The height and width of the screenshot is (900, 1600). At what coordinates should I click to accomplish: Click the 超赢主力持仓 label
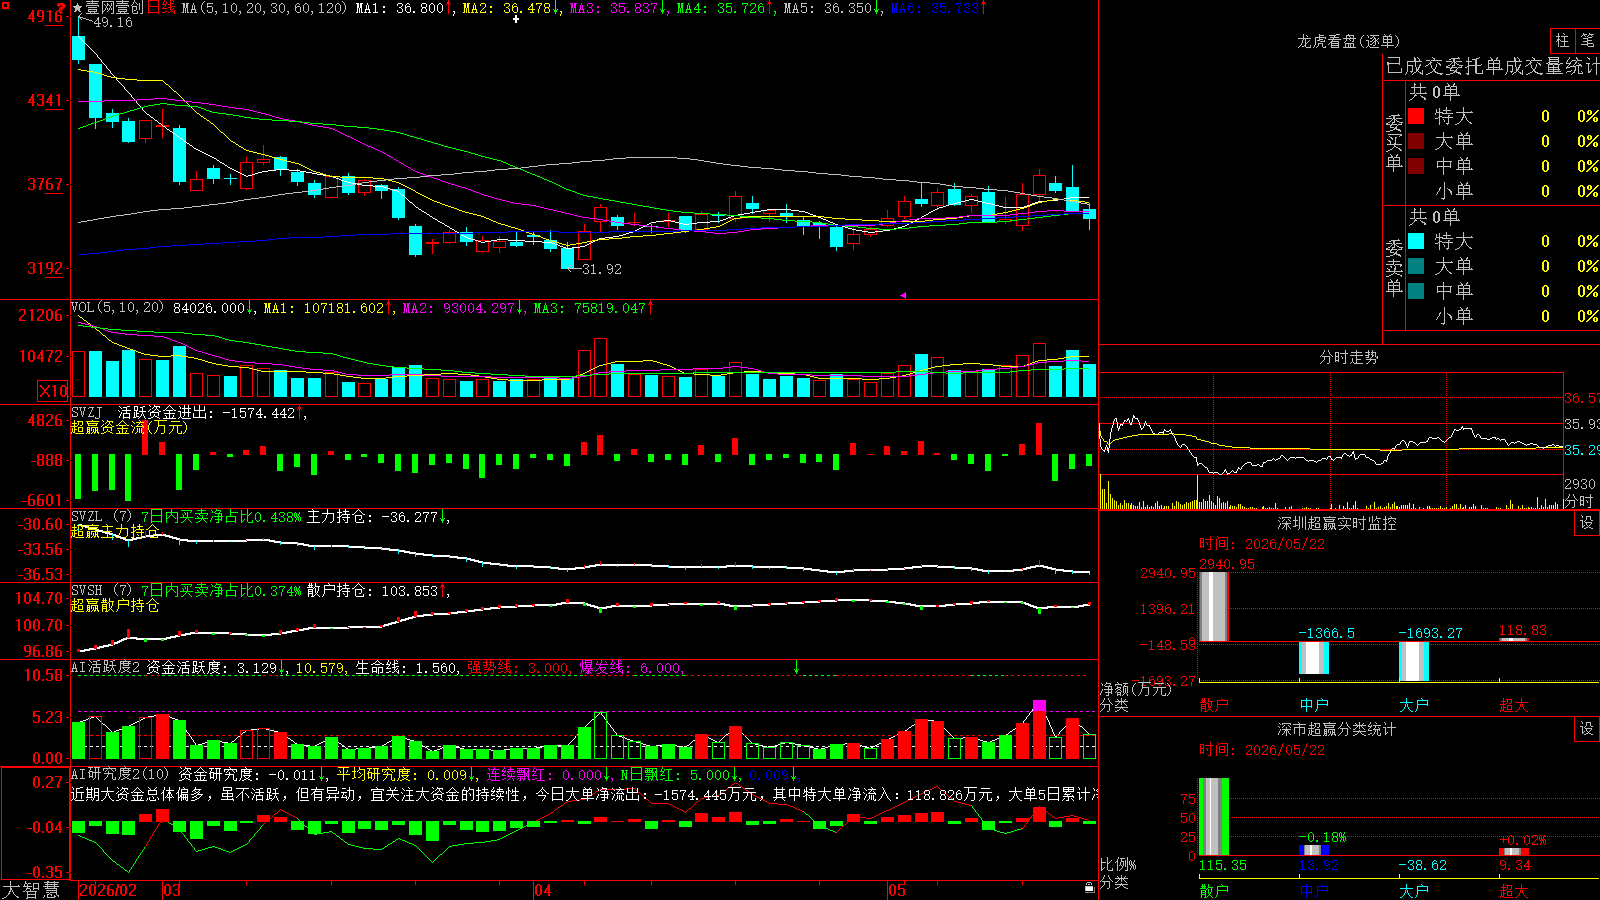115,531
